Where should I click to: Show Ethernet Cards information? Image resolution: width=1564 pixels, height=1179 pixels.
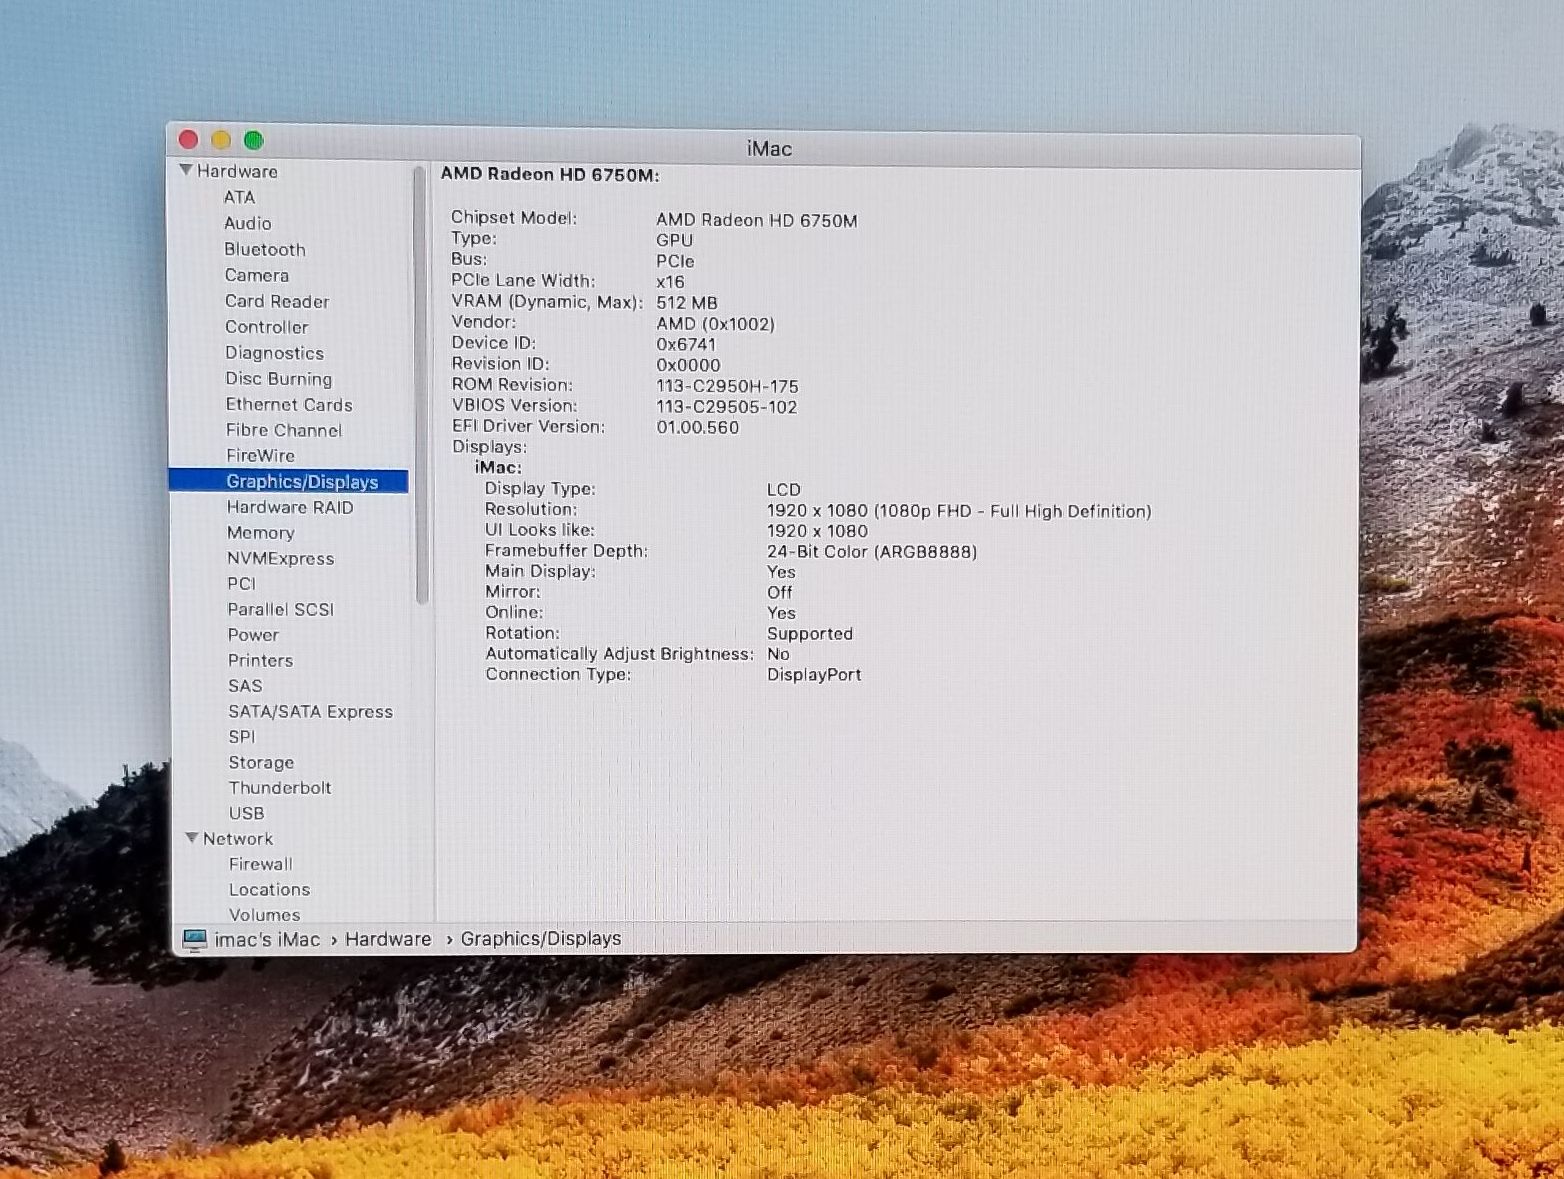coord(288,404)
